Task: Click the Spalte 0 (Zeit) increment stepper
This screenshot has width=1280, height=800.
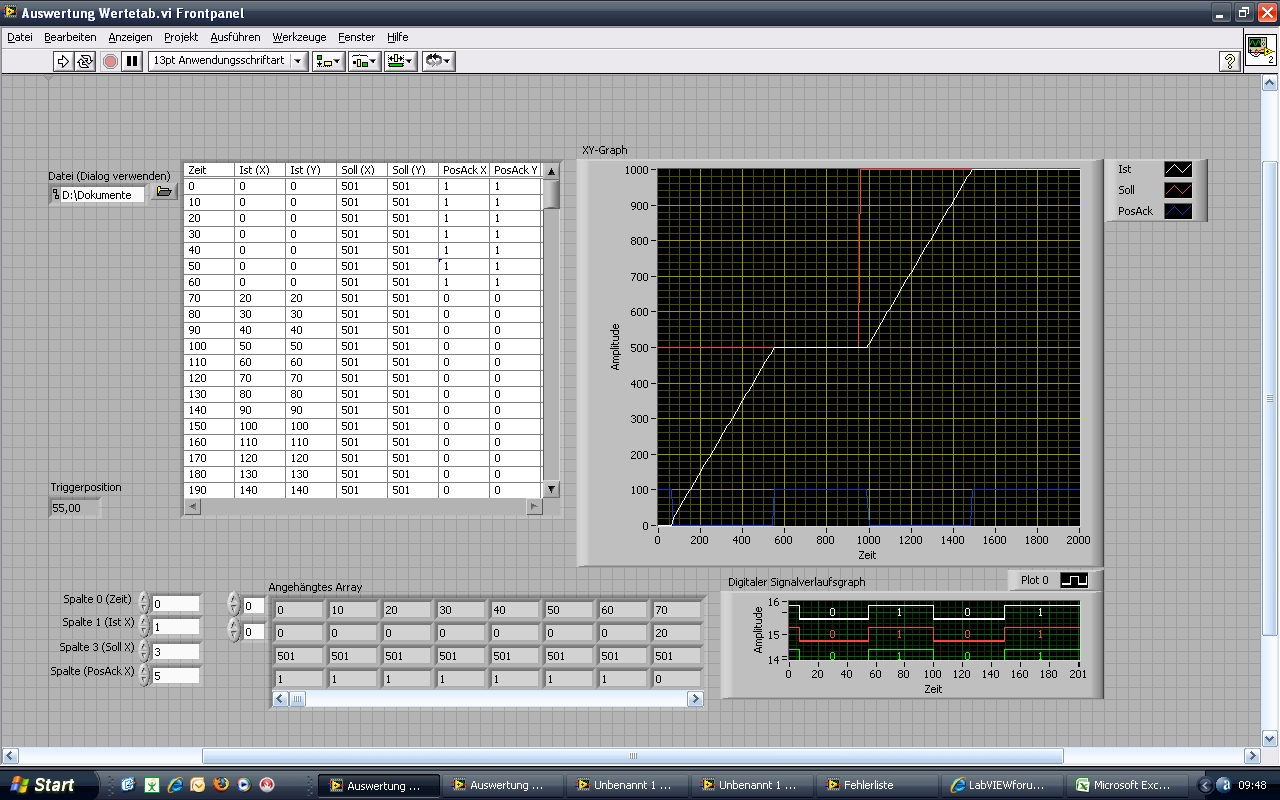Action: (144, 598)
